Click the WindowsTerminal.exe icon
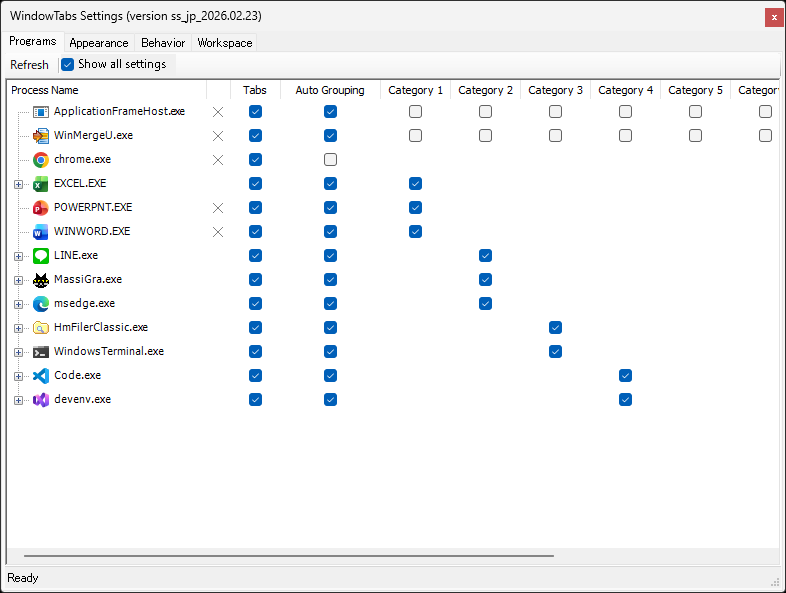Viewport: 786px width, 593px height. (41, 352)
